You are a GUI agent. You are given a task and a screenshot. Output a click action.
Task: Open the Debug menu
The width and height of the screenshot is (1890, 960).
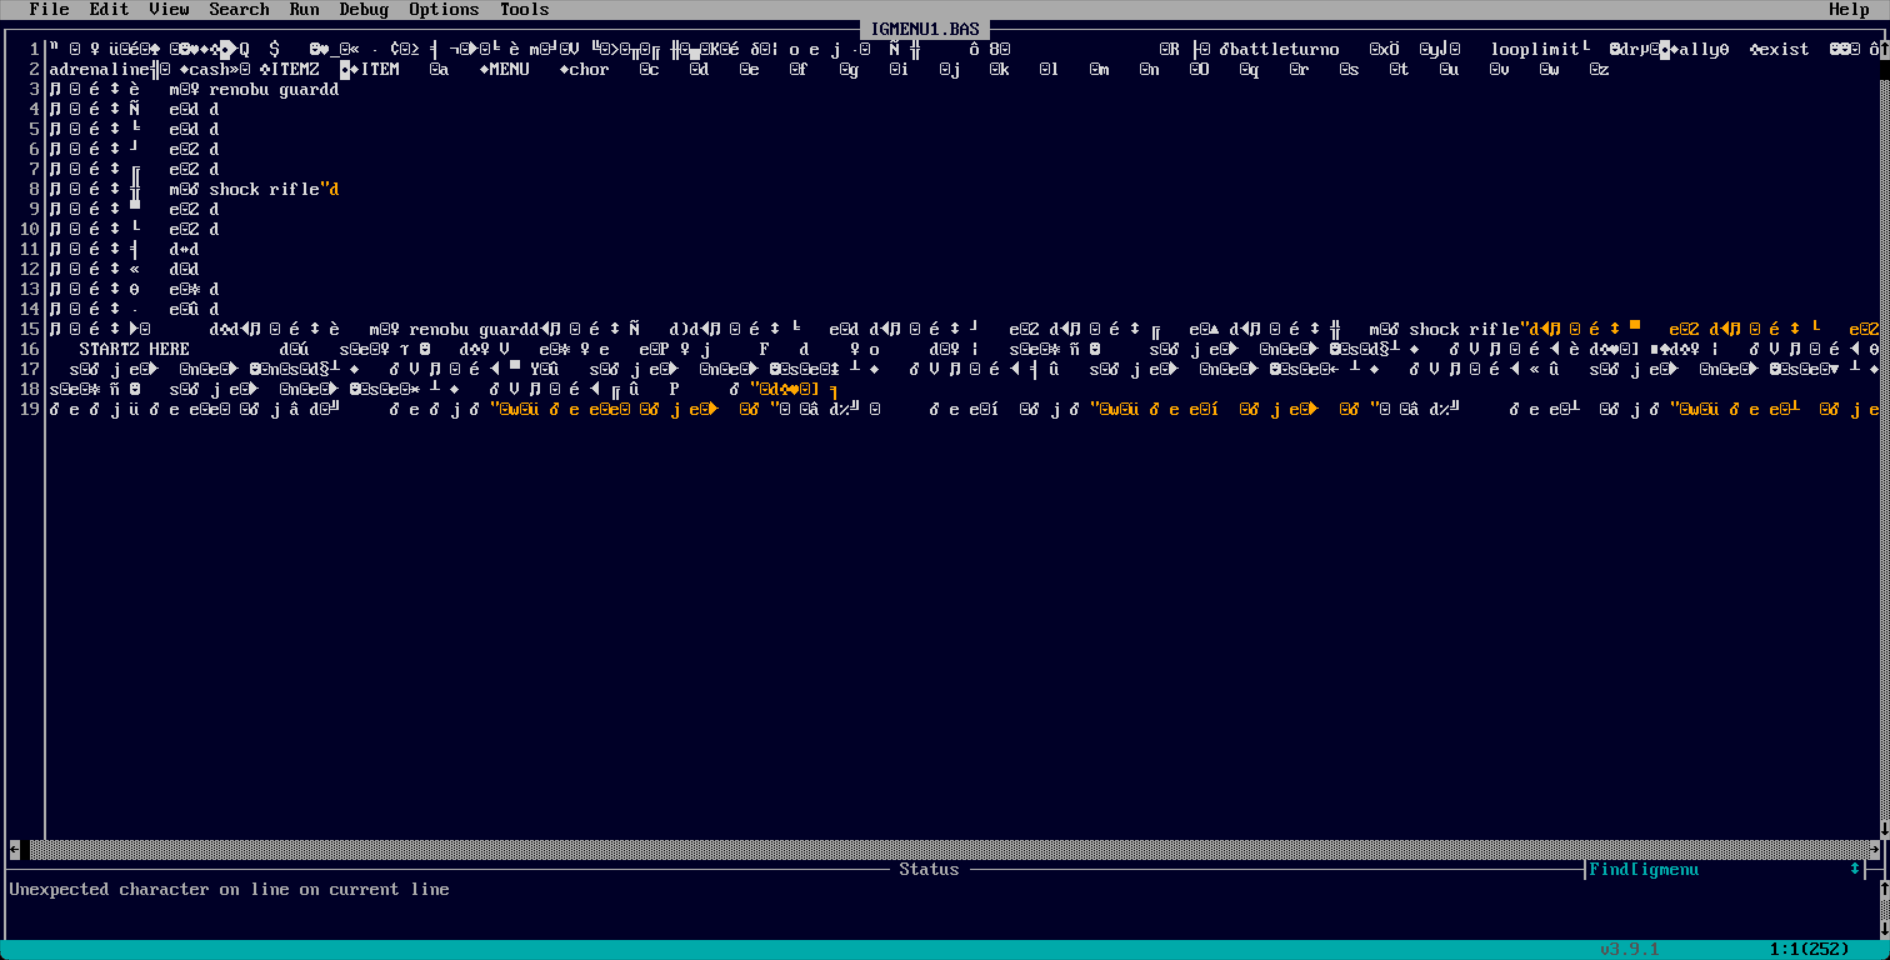click(x=364, y=9)
